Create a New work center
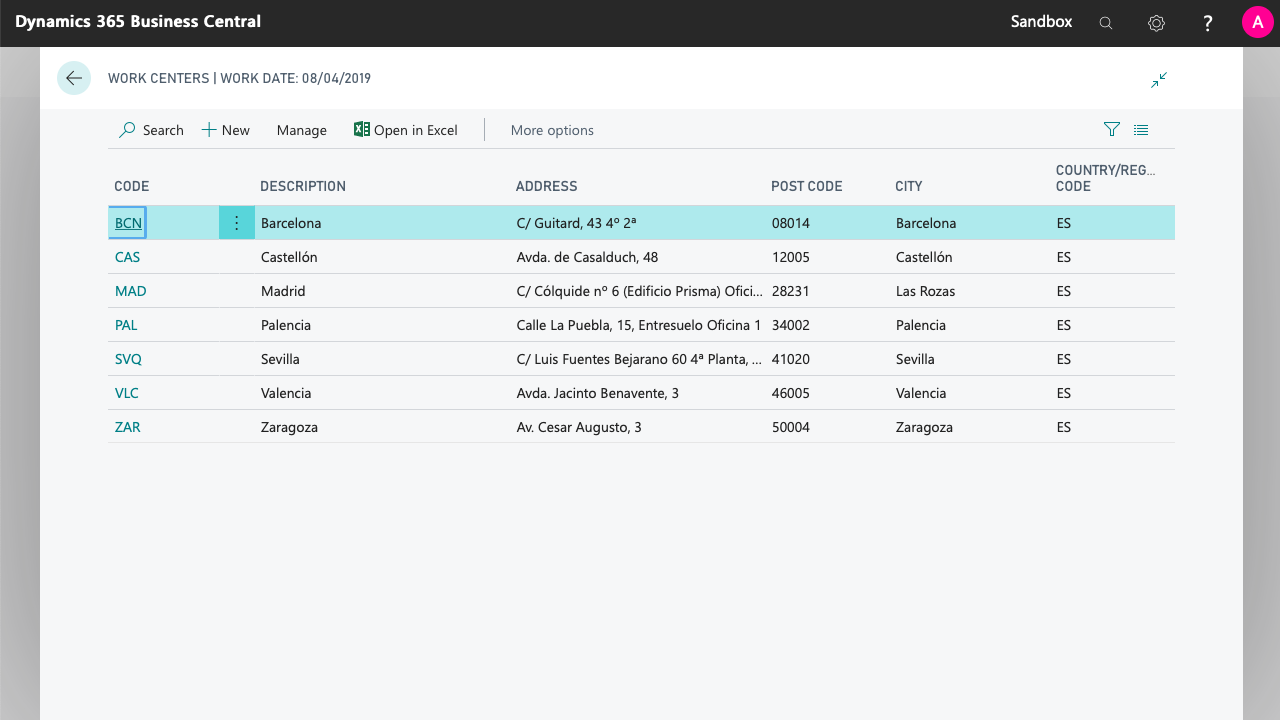The width and height of the screenshot is (1280, 720). 226,130
